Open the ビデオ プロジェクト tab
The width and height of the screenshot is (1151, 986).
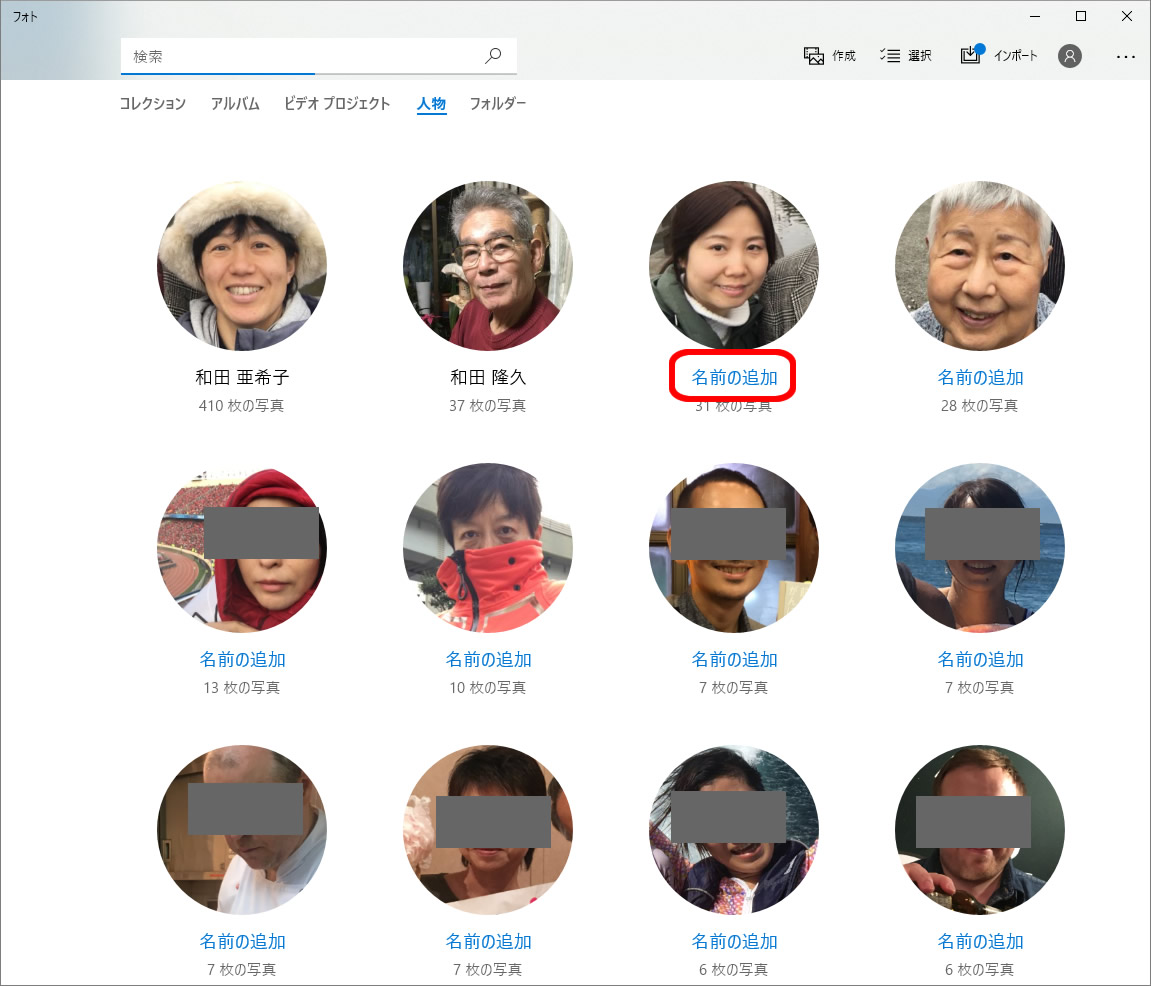coord(337,104)
